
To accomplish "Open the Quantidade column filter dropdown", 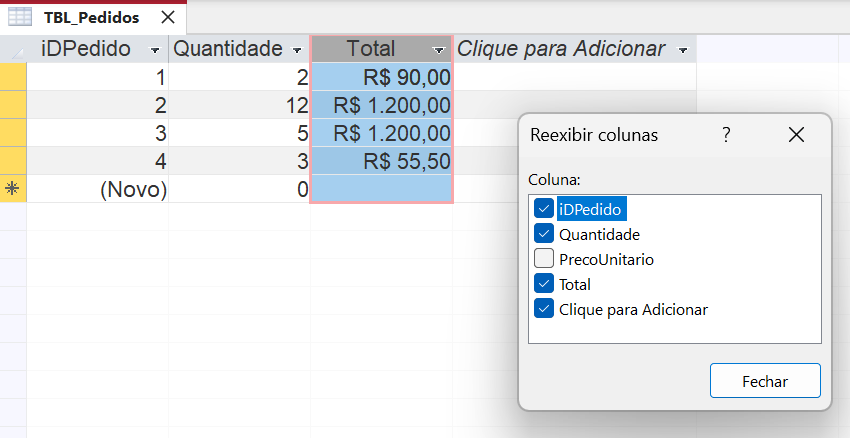I will point(297,50).
